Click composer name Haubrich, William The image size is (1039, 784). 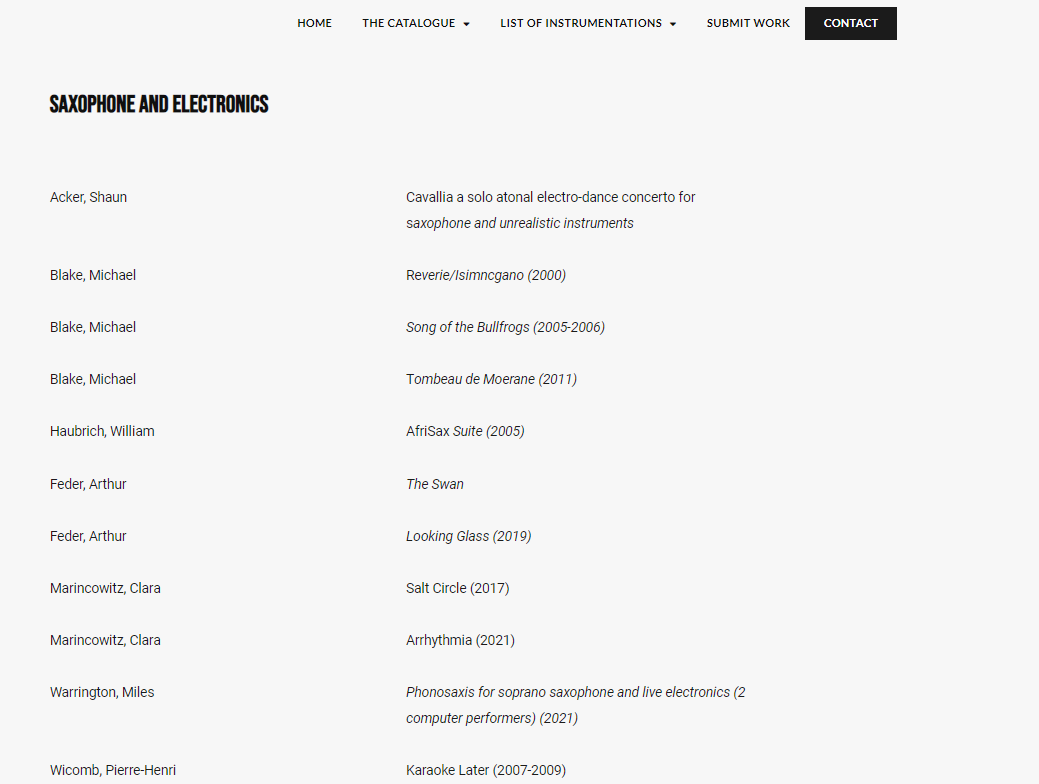pyautogui.click(x=102, y=431)
